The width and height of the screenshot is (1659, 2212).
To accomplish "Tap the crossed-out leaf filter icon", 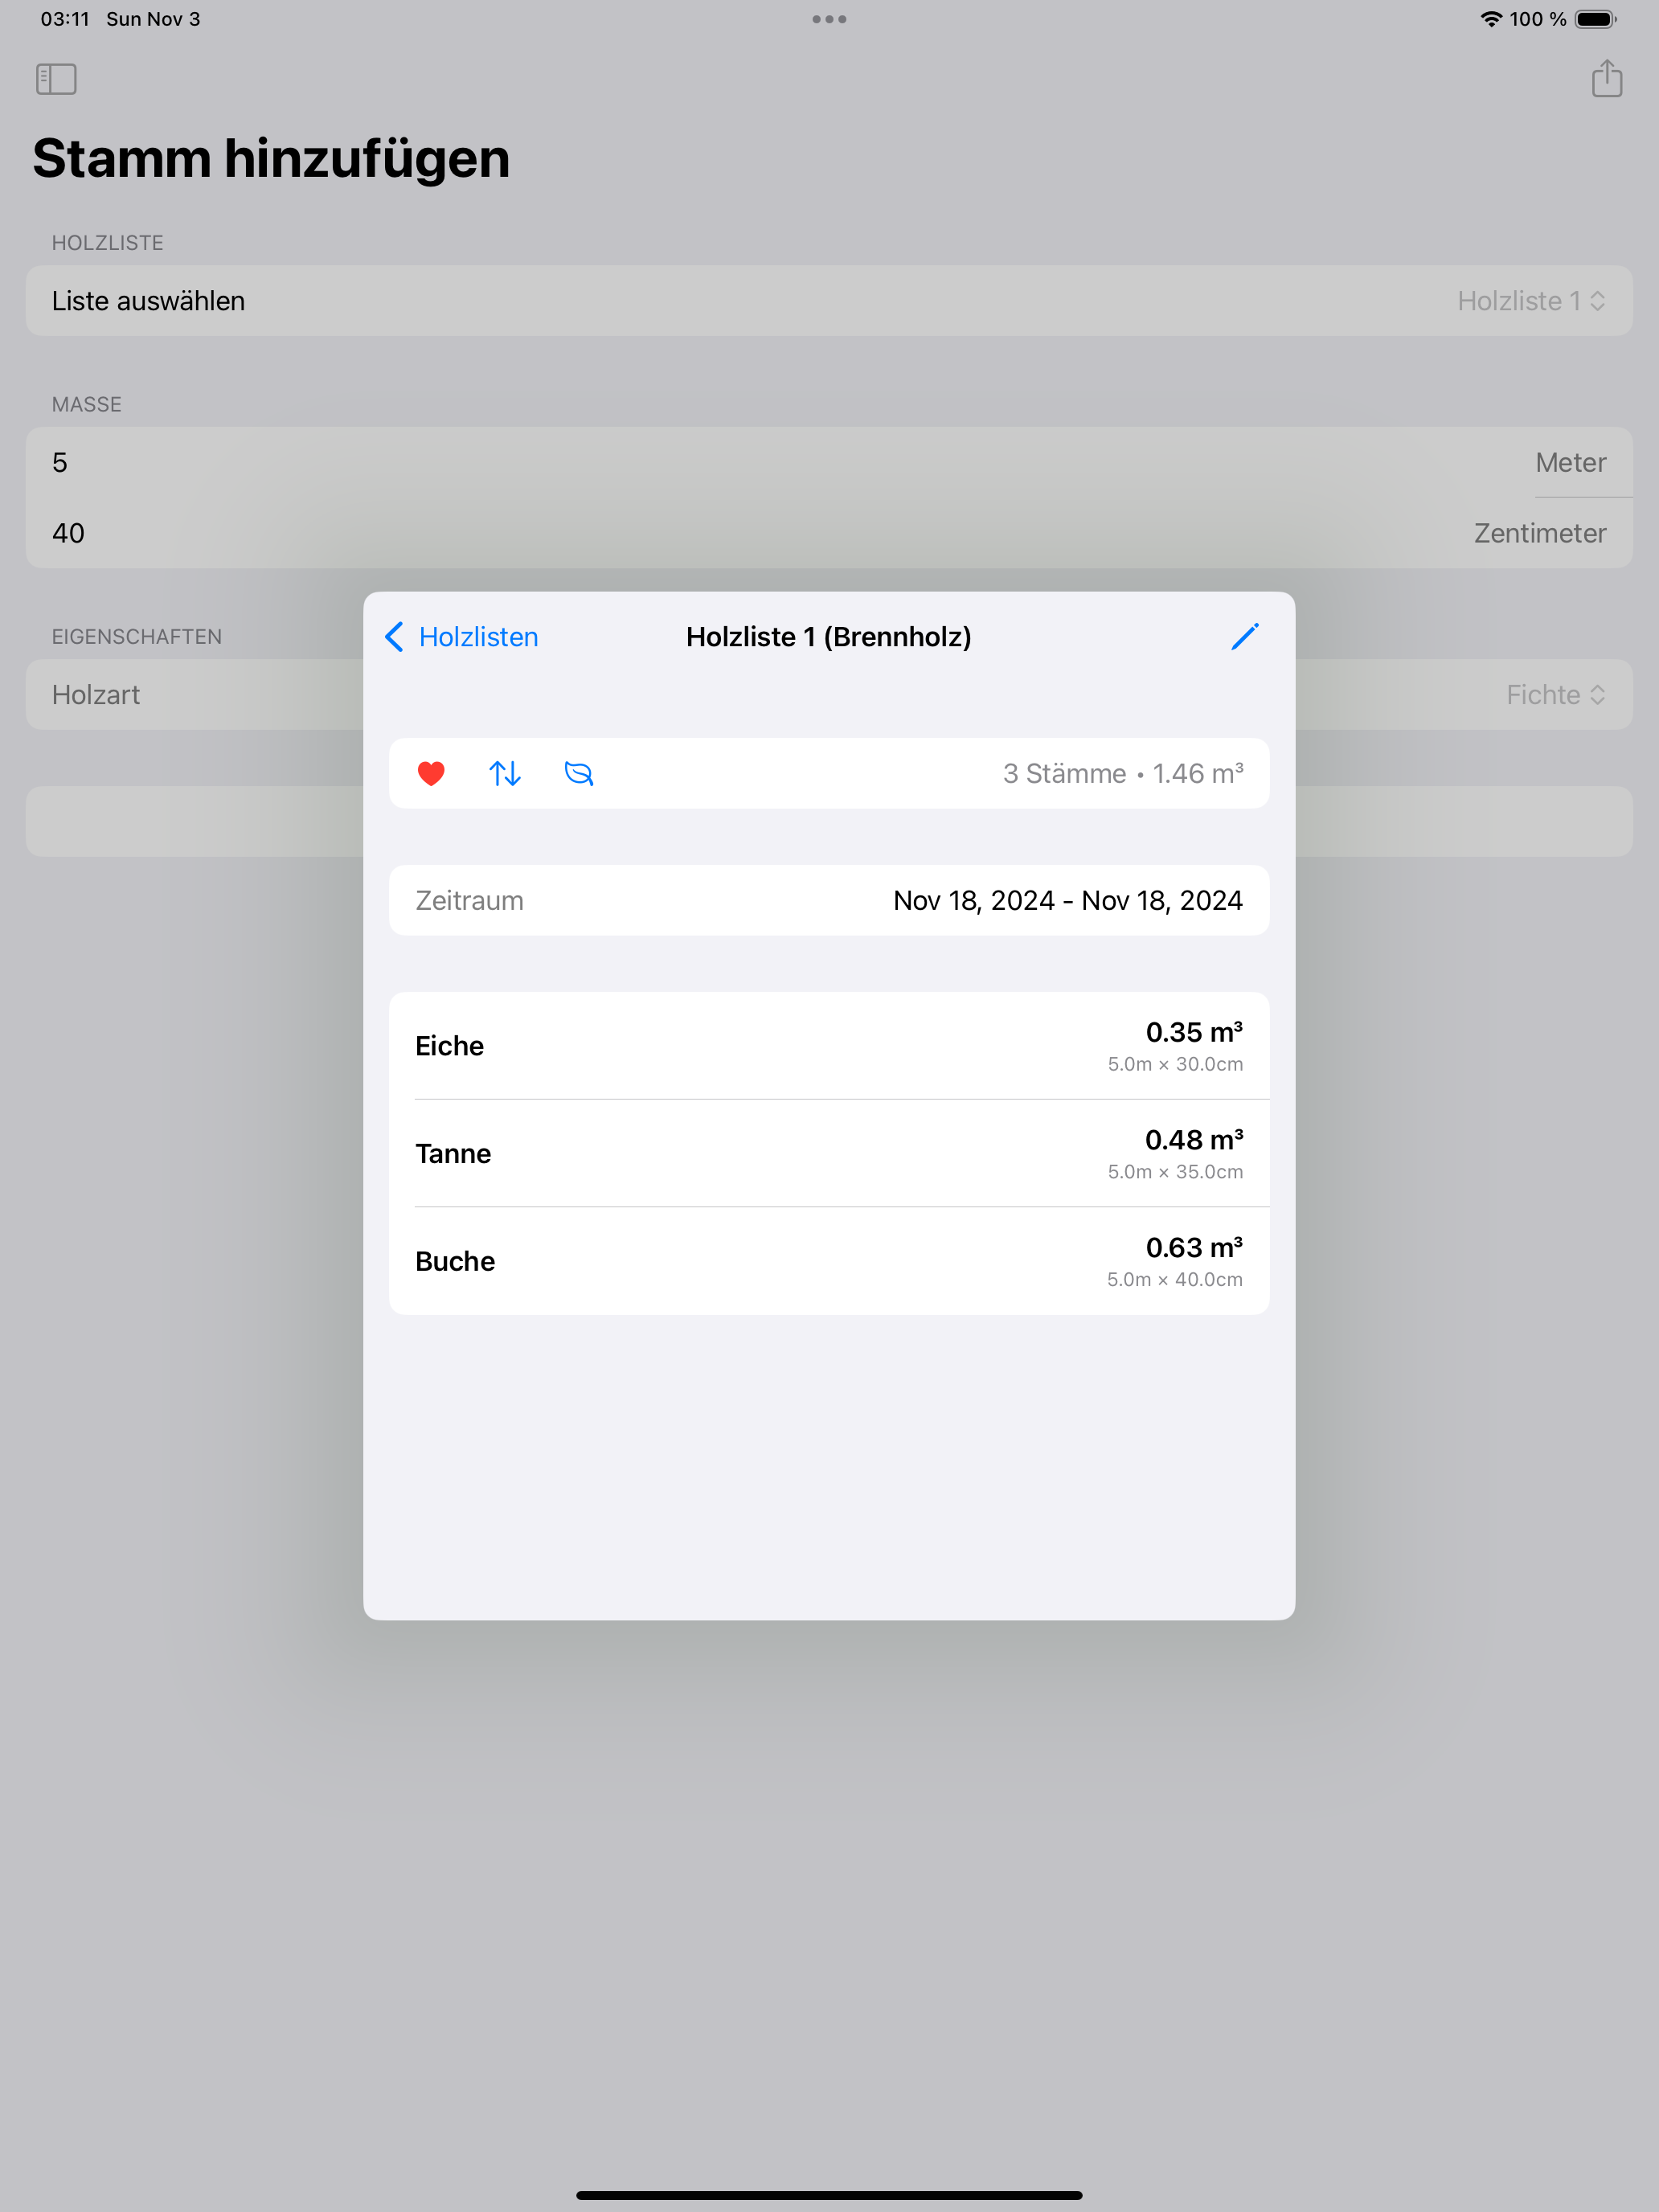I will coord(579,773).
